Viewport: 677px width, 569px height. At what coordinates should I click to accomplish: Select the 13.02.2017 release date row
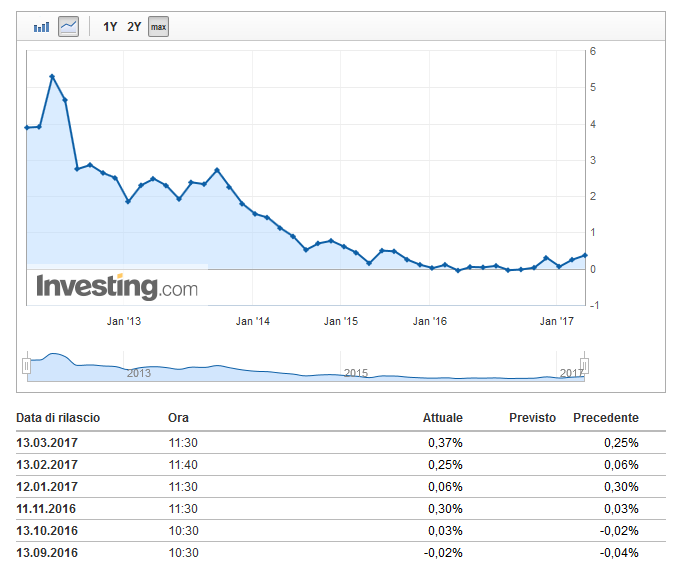(x=47, y=465)
